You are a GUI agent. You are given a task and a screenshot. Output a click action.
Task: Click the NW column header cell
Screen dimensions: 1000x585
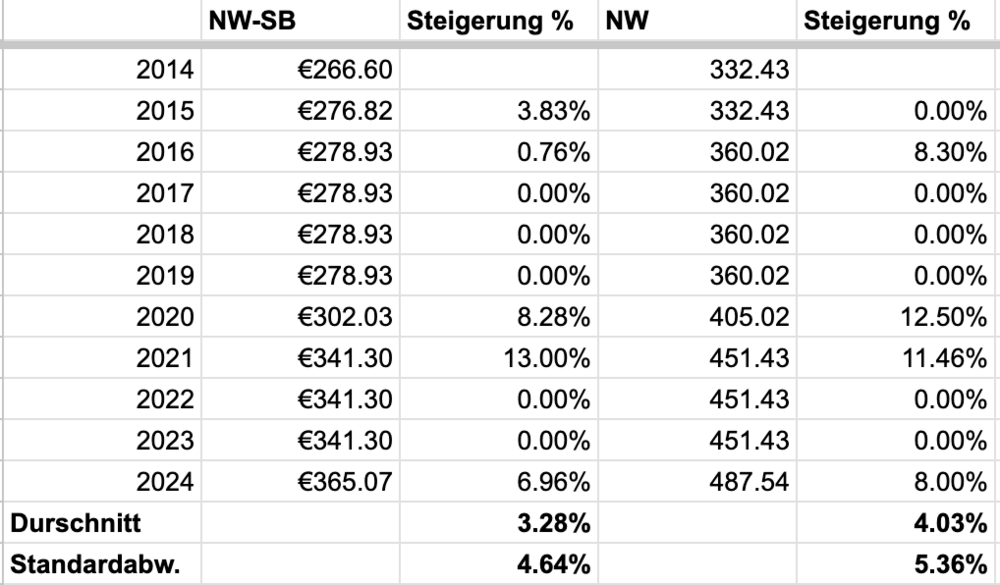tap(697, 22)
